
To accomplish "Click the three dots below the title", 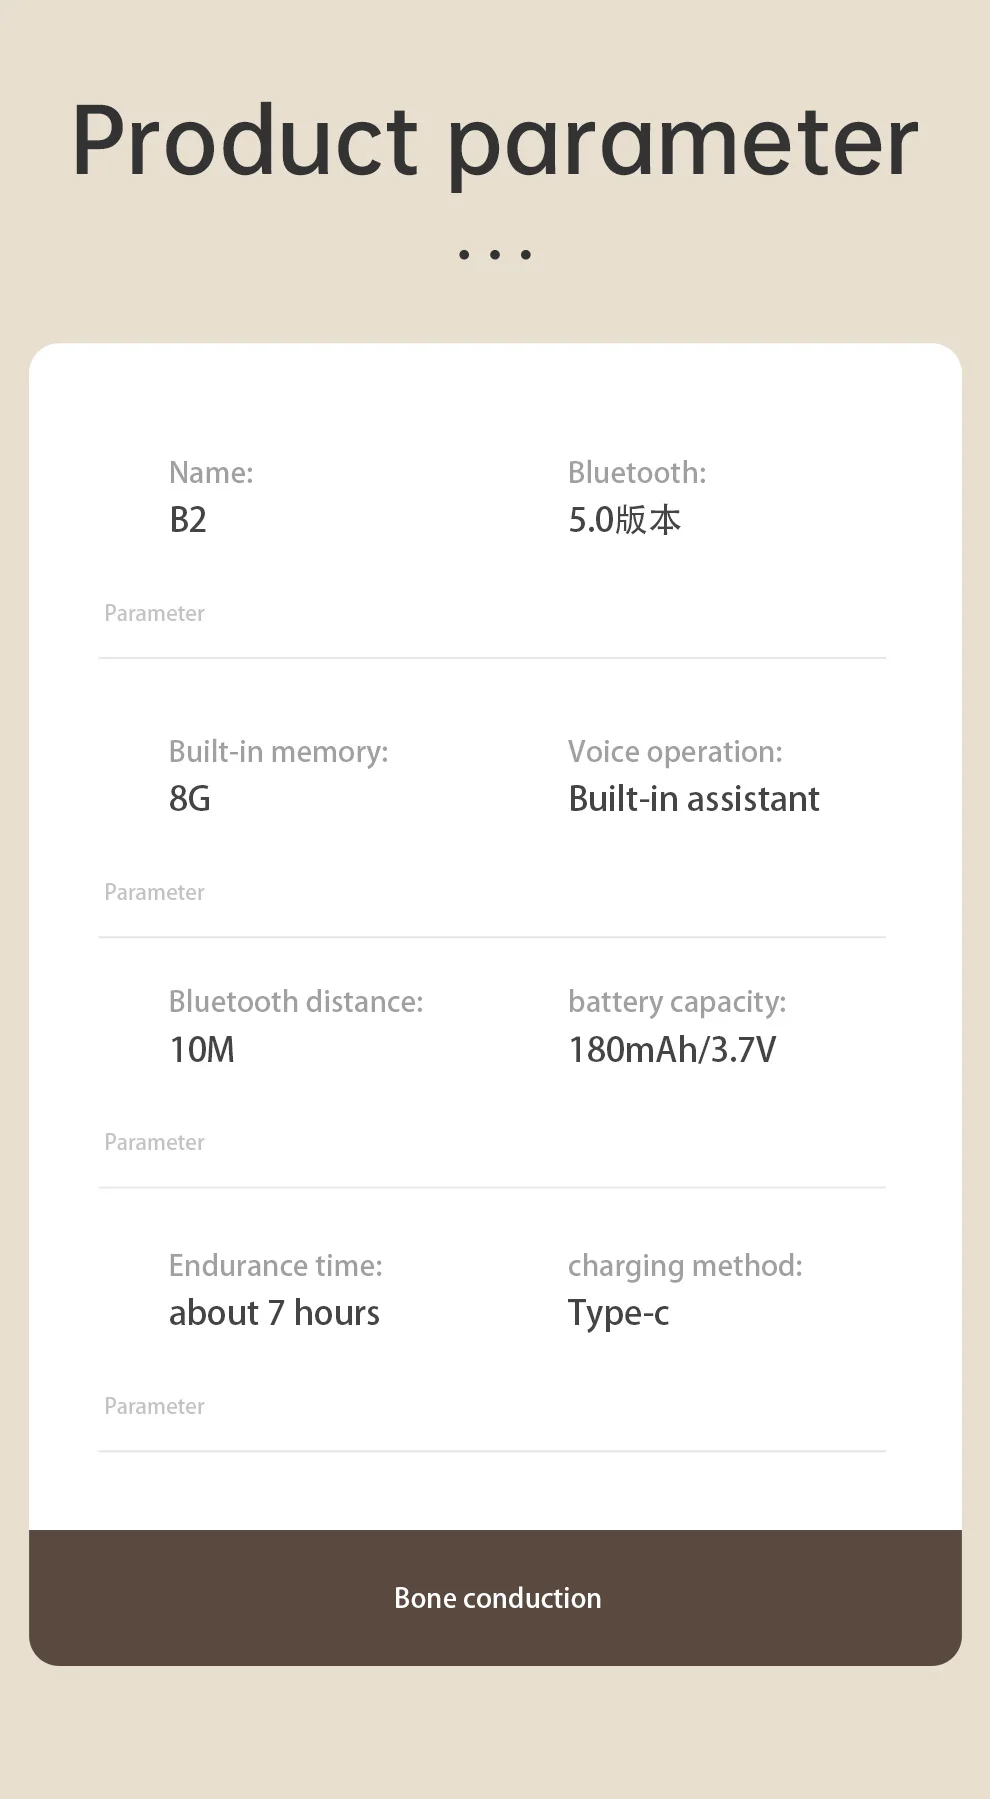I will tap(495, 255).
